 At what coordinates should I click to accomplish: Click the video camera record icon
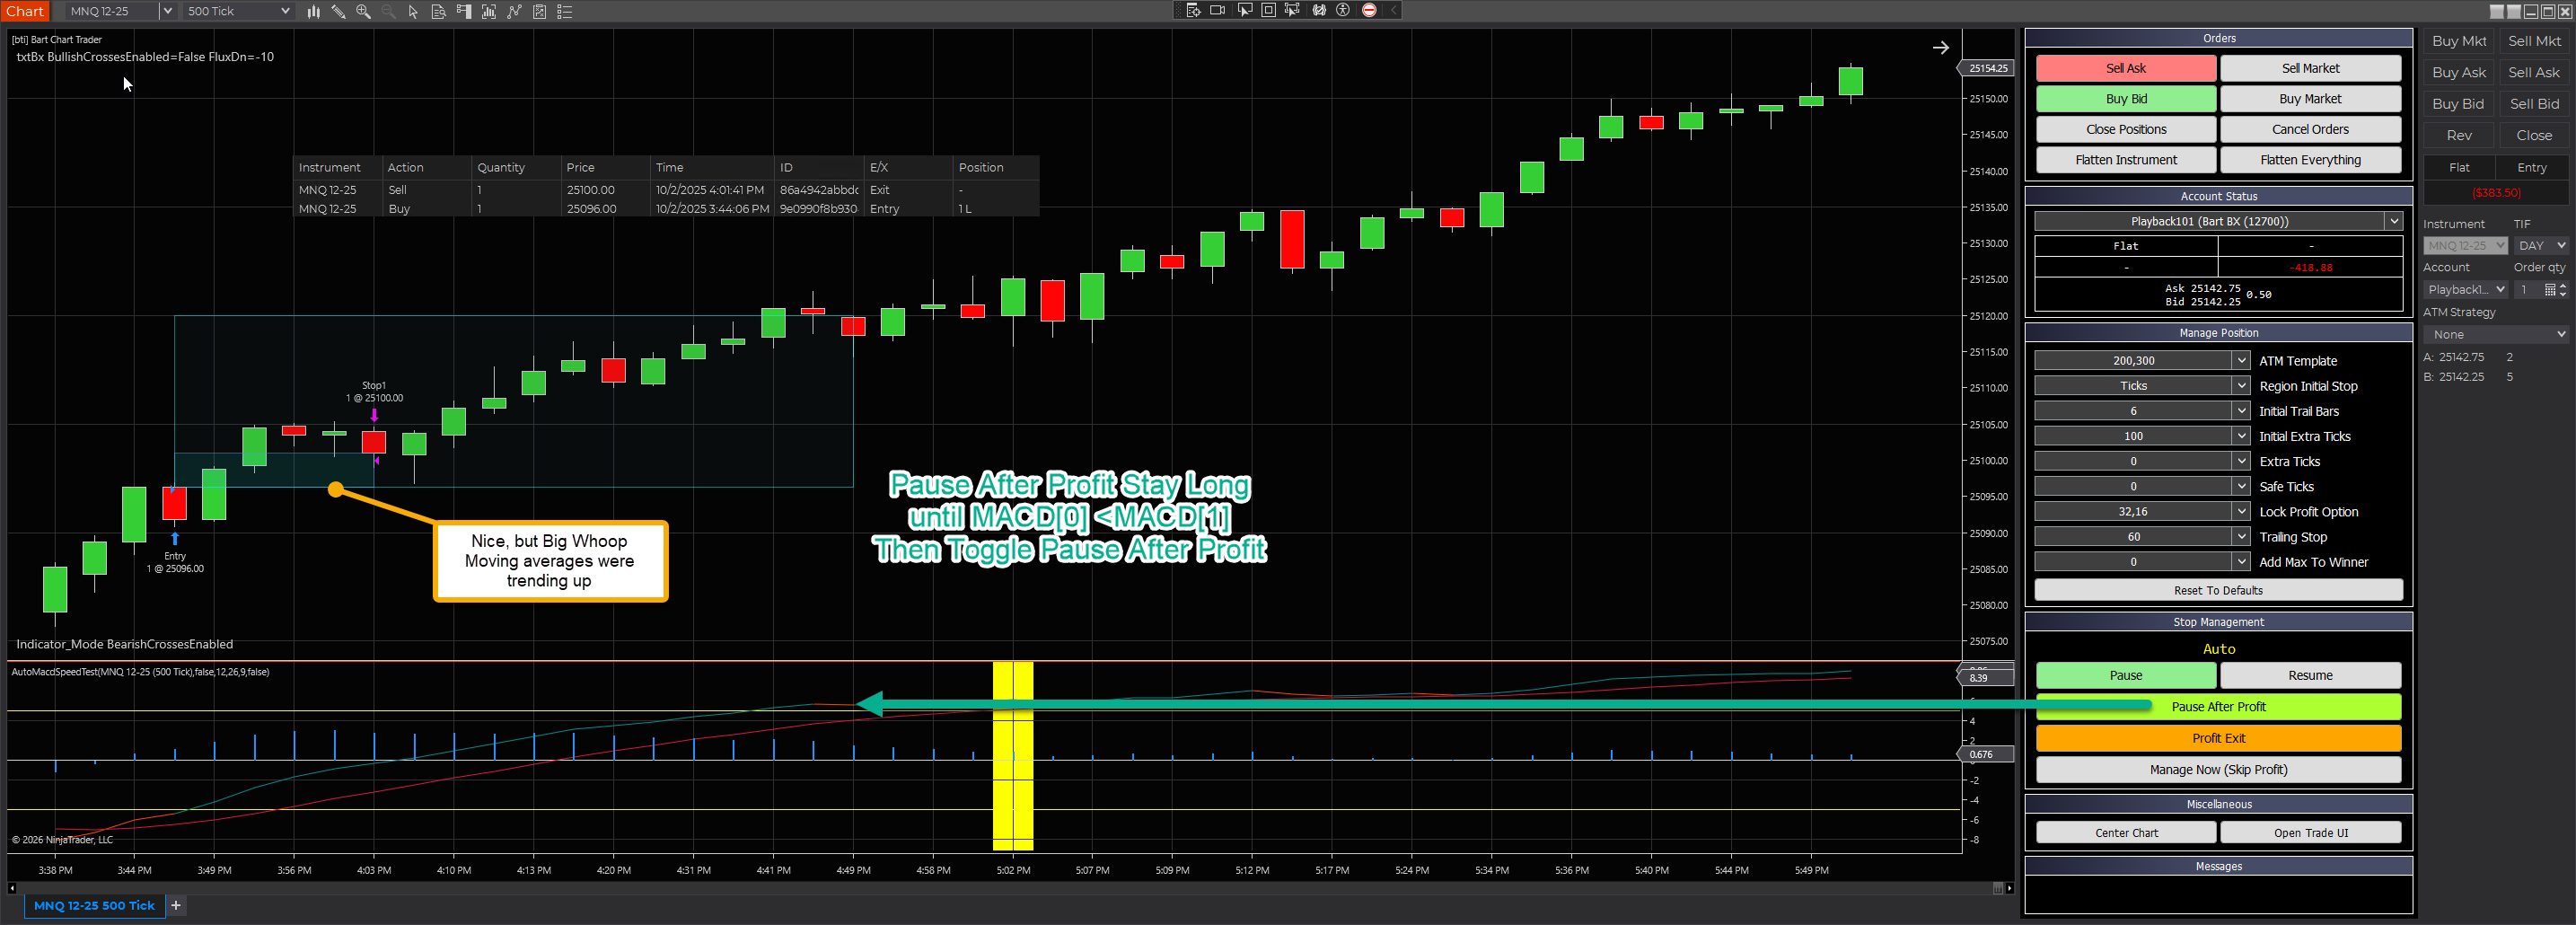point(1217,10)
